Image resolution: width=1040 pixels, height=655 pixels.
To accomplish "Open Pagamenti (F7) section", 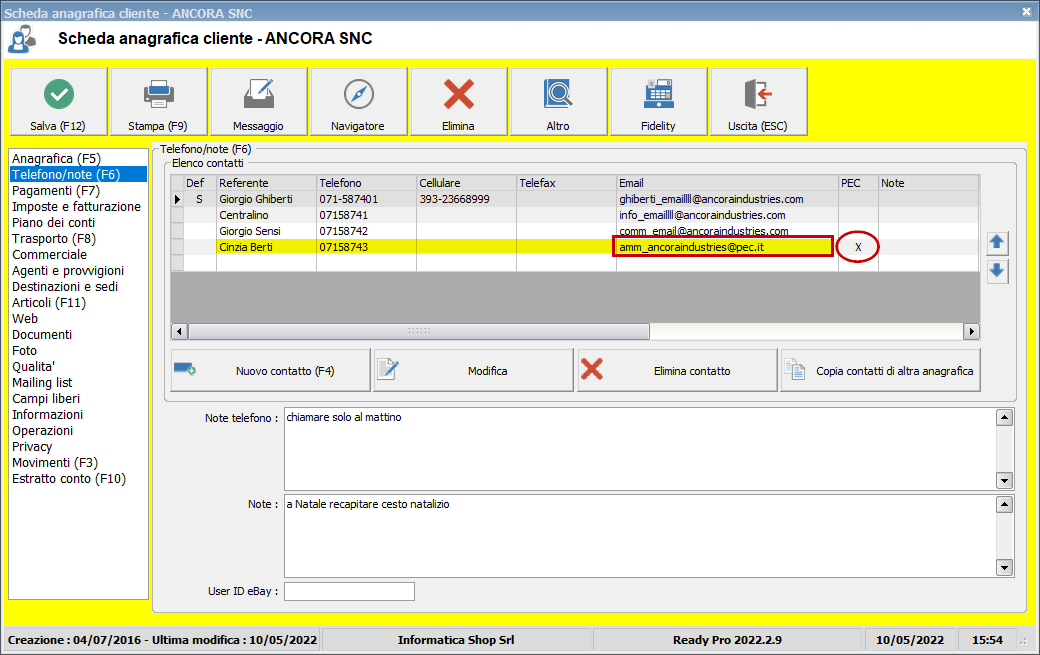I will (56, 191).
